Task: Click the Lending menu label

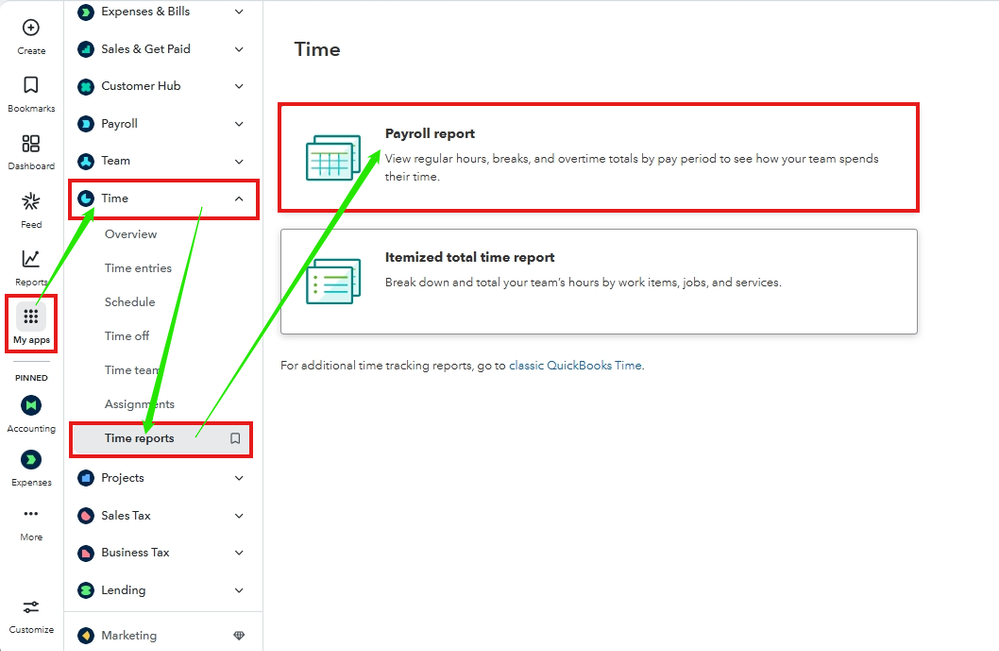Action: point(123,590)
